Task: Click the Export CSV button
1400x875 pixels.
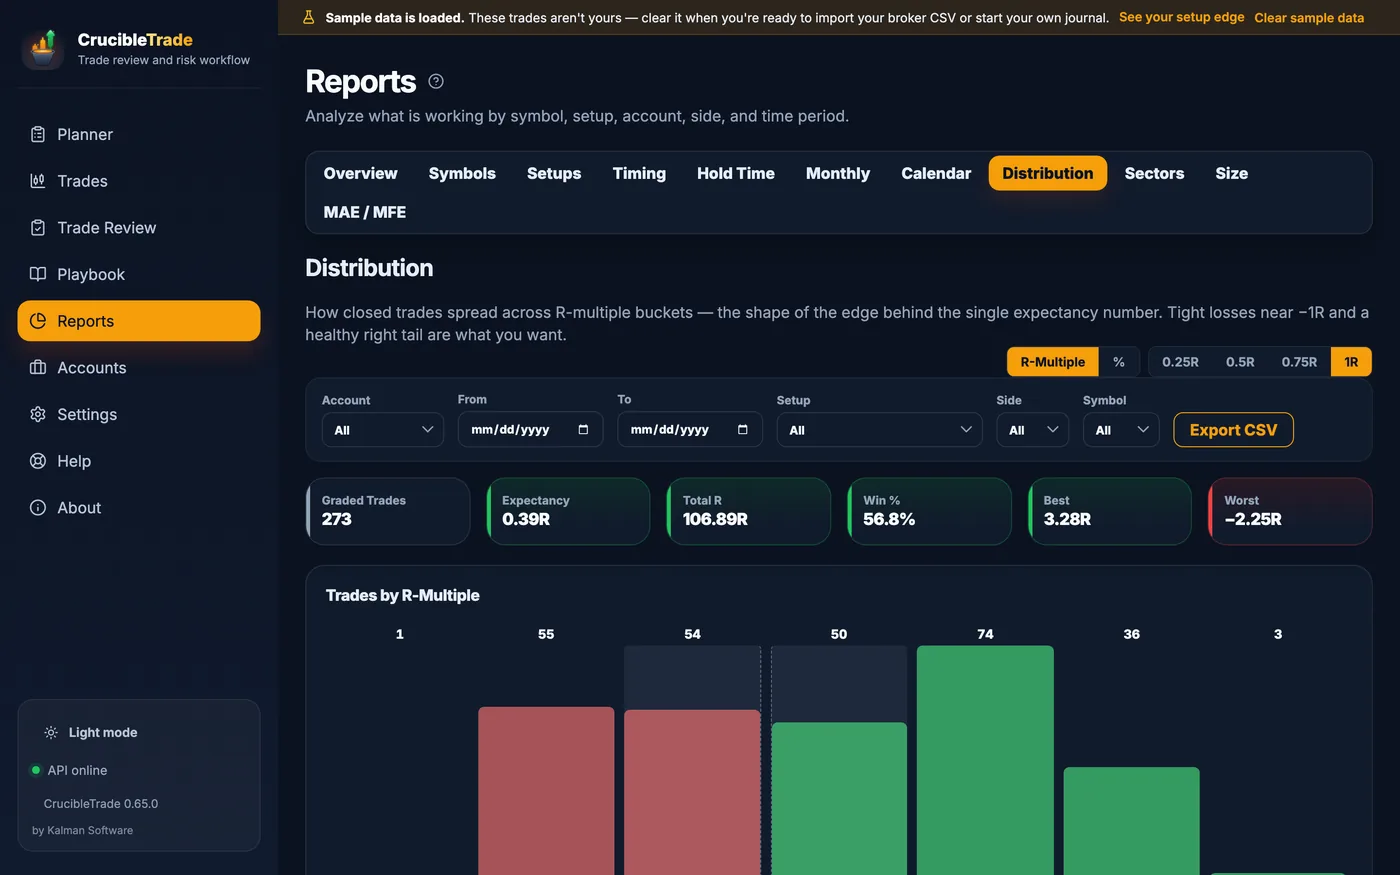Action: pos(1233,430)
